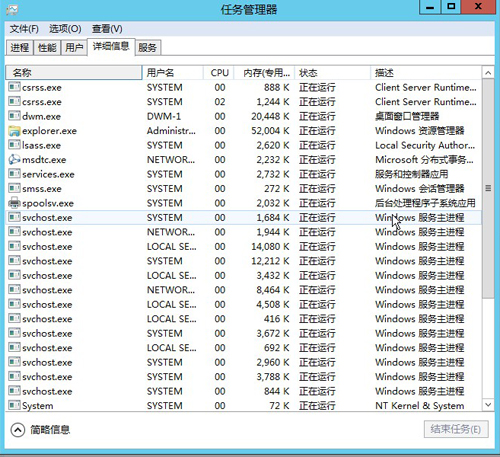The image size is (500, 457).
Task: Close the Task Manager window
Action: (x=478, y=7)
